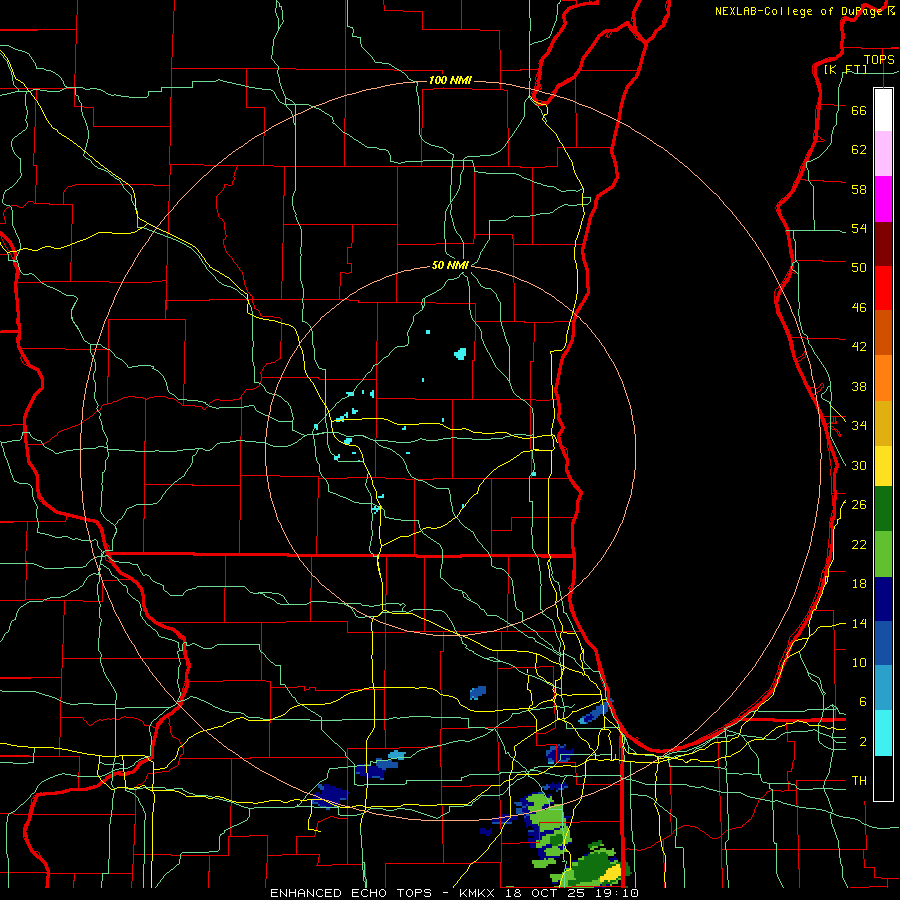
Task: Click the K FT units label
Action: click(x=845, y=69)
